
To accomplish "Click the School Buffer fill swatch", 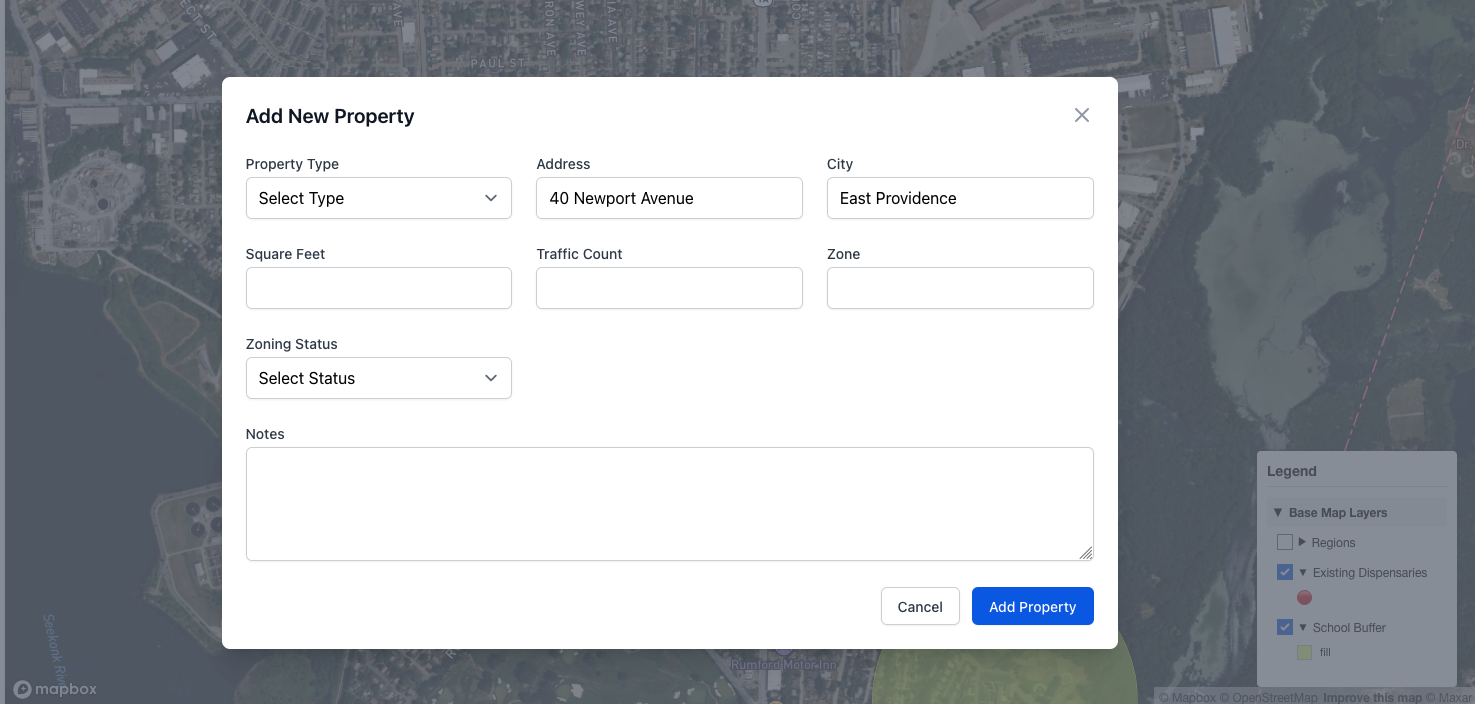I will point(1304,652).
